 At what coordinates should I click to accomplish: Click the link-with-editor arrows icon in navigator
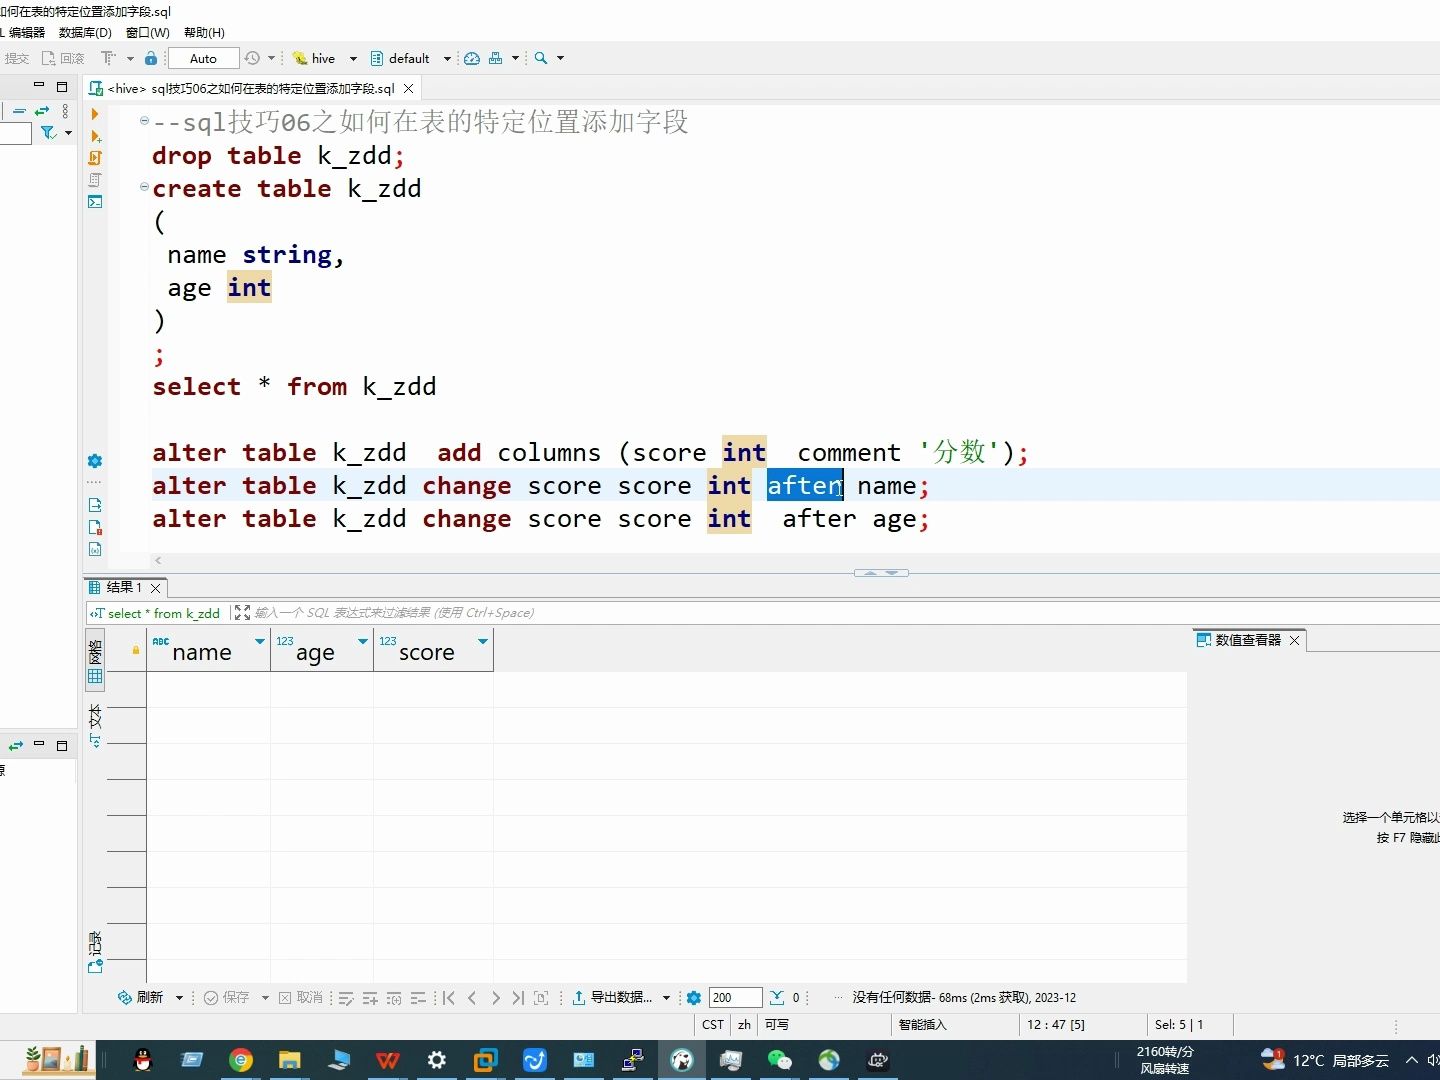coord(42,111)
